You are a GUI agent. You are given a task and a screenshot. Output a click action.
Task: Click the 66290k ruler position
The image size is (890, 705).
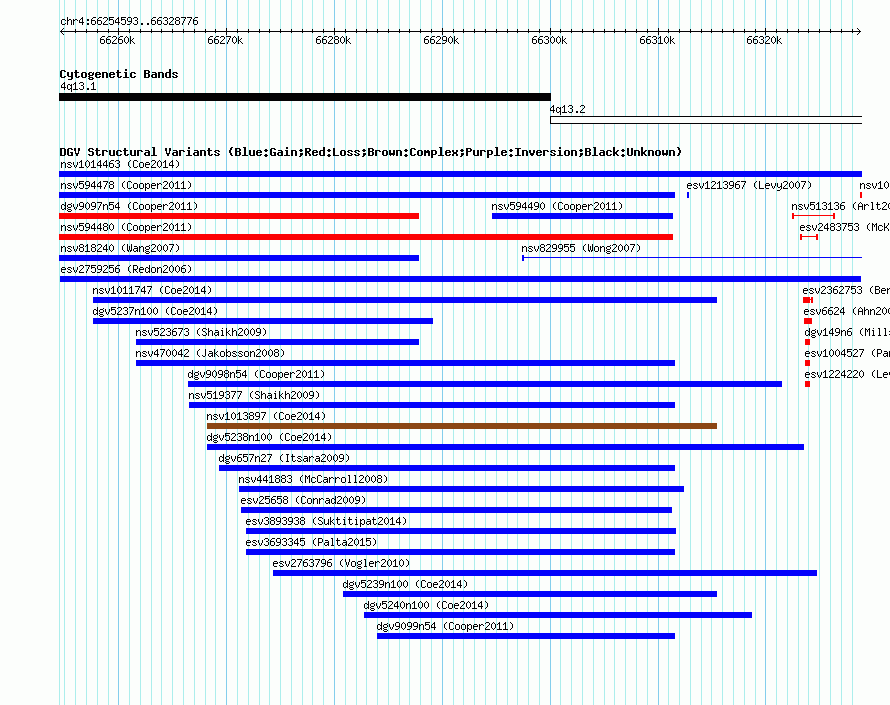[441, 40]
